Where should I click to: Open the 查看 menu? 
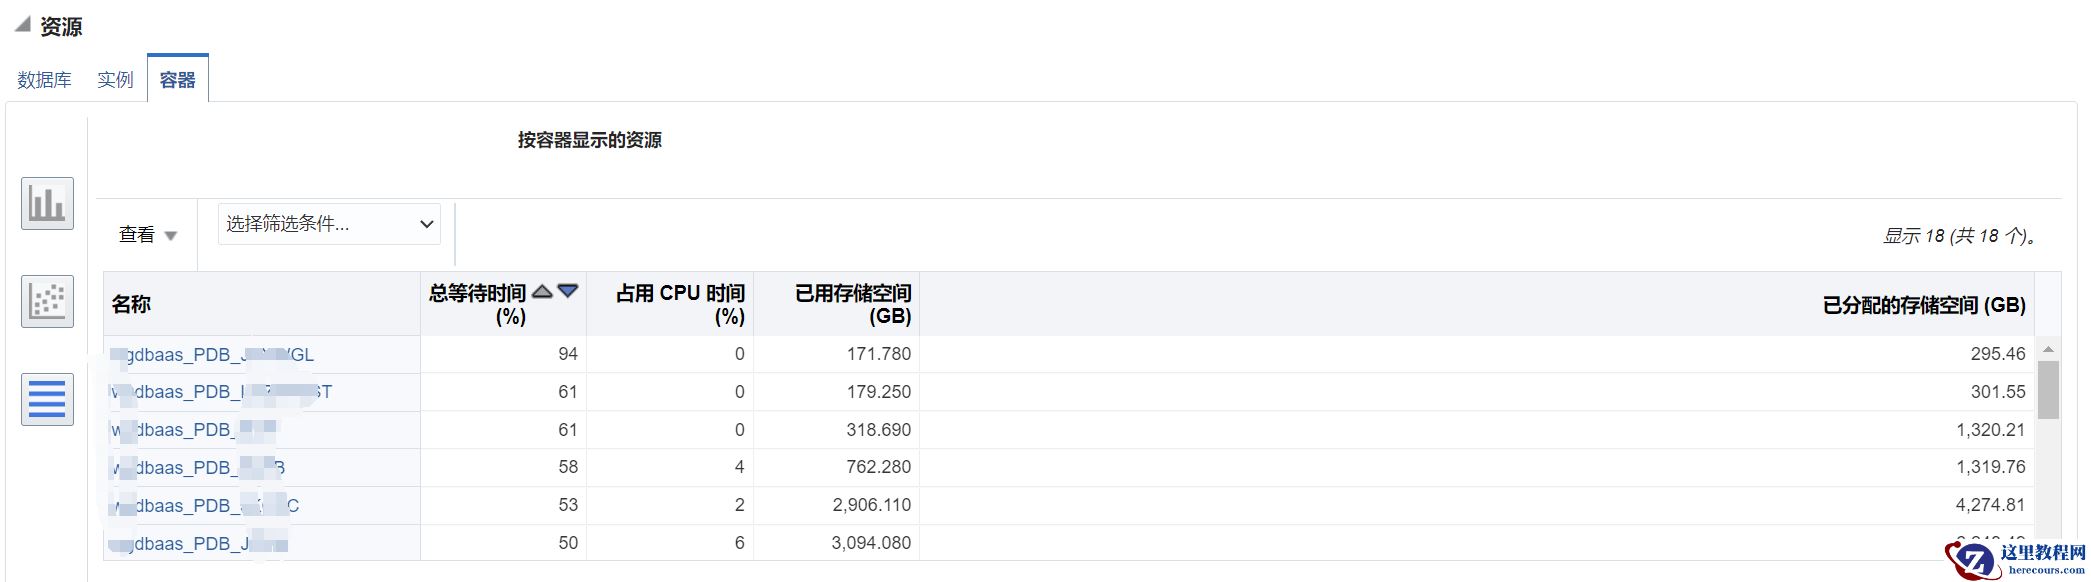(147, 235)
